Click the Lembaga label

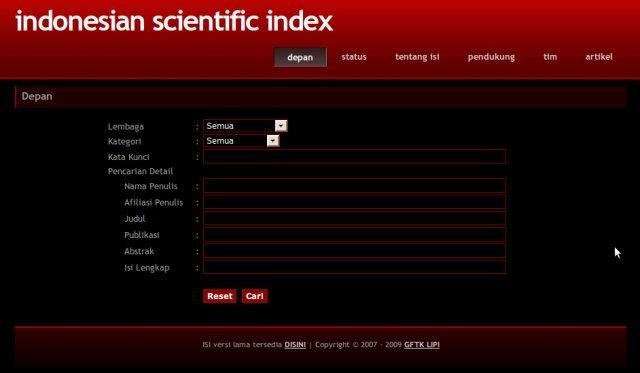click(x=126, y=127)
